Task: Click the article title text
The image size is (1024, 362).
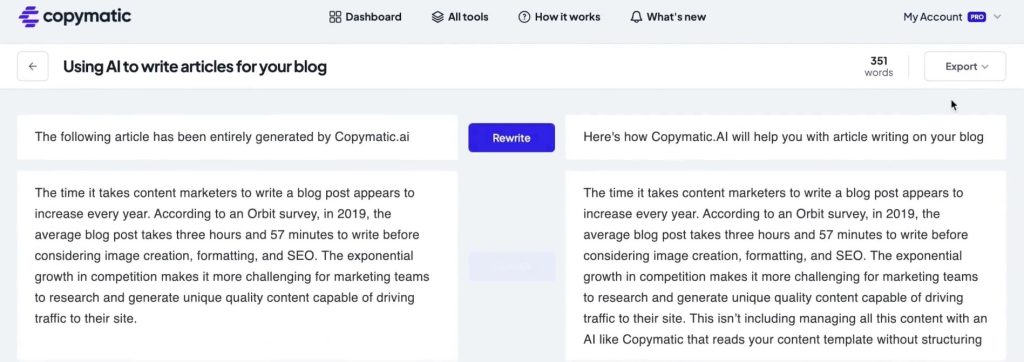Action: tap(195, 67)
